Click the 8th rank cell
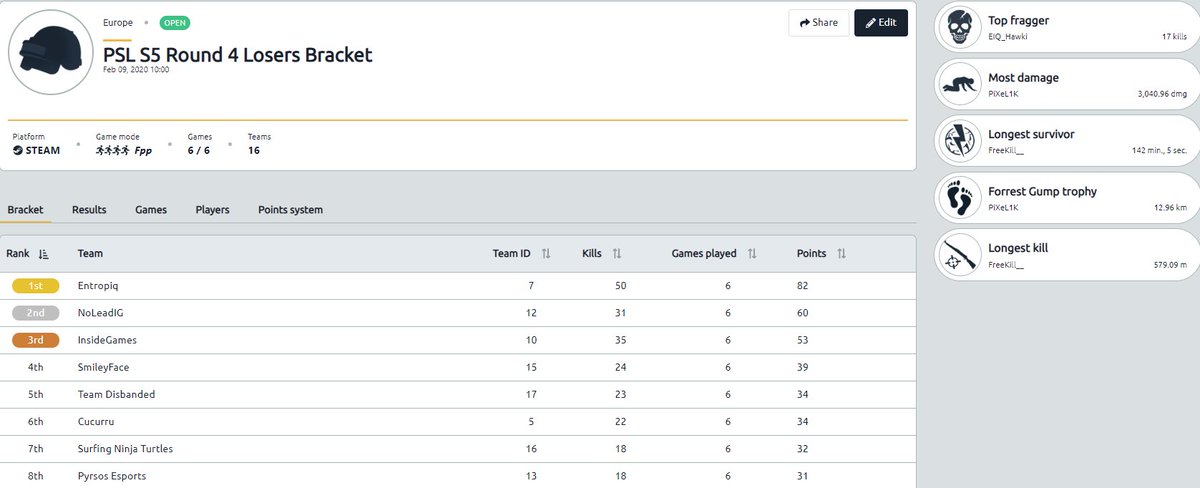The width and height of the screenshot is (1200, 488). (36, 475)
